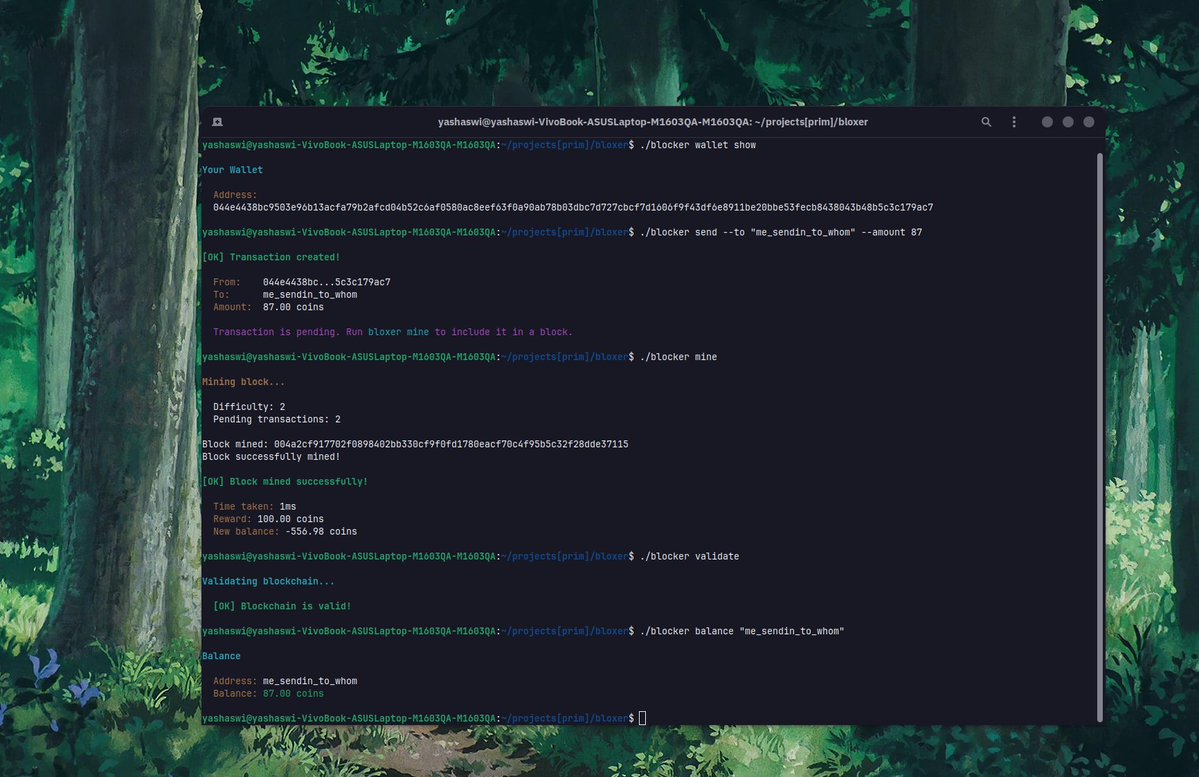Click the pending transaction hint message

pos(393,331)
